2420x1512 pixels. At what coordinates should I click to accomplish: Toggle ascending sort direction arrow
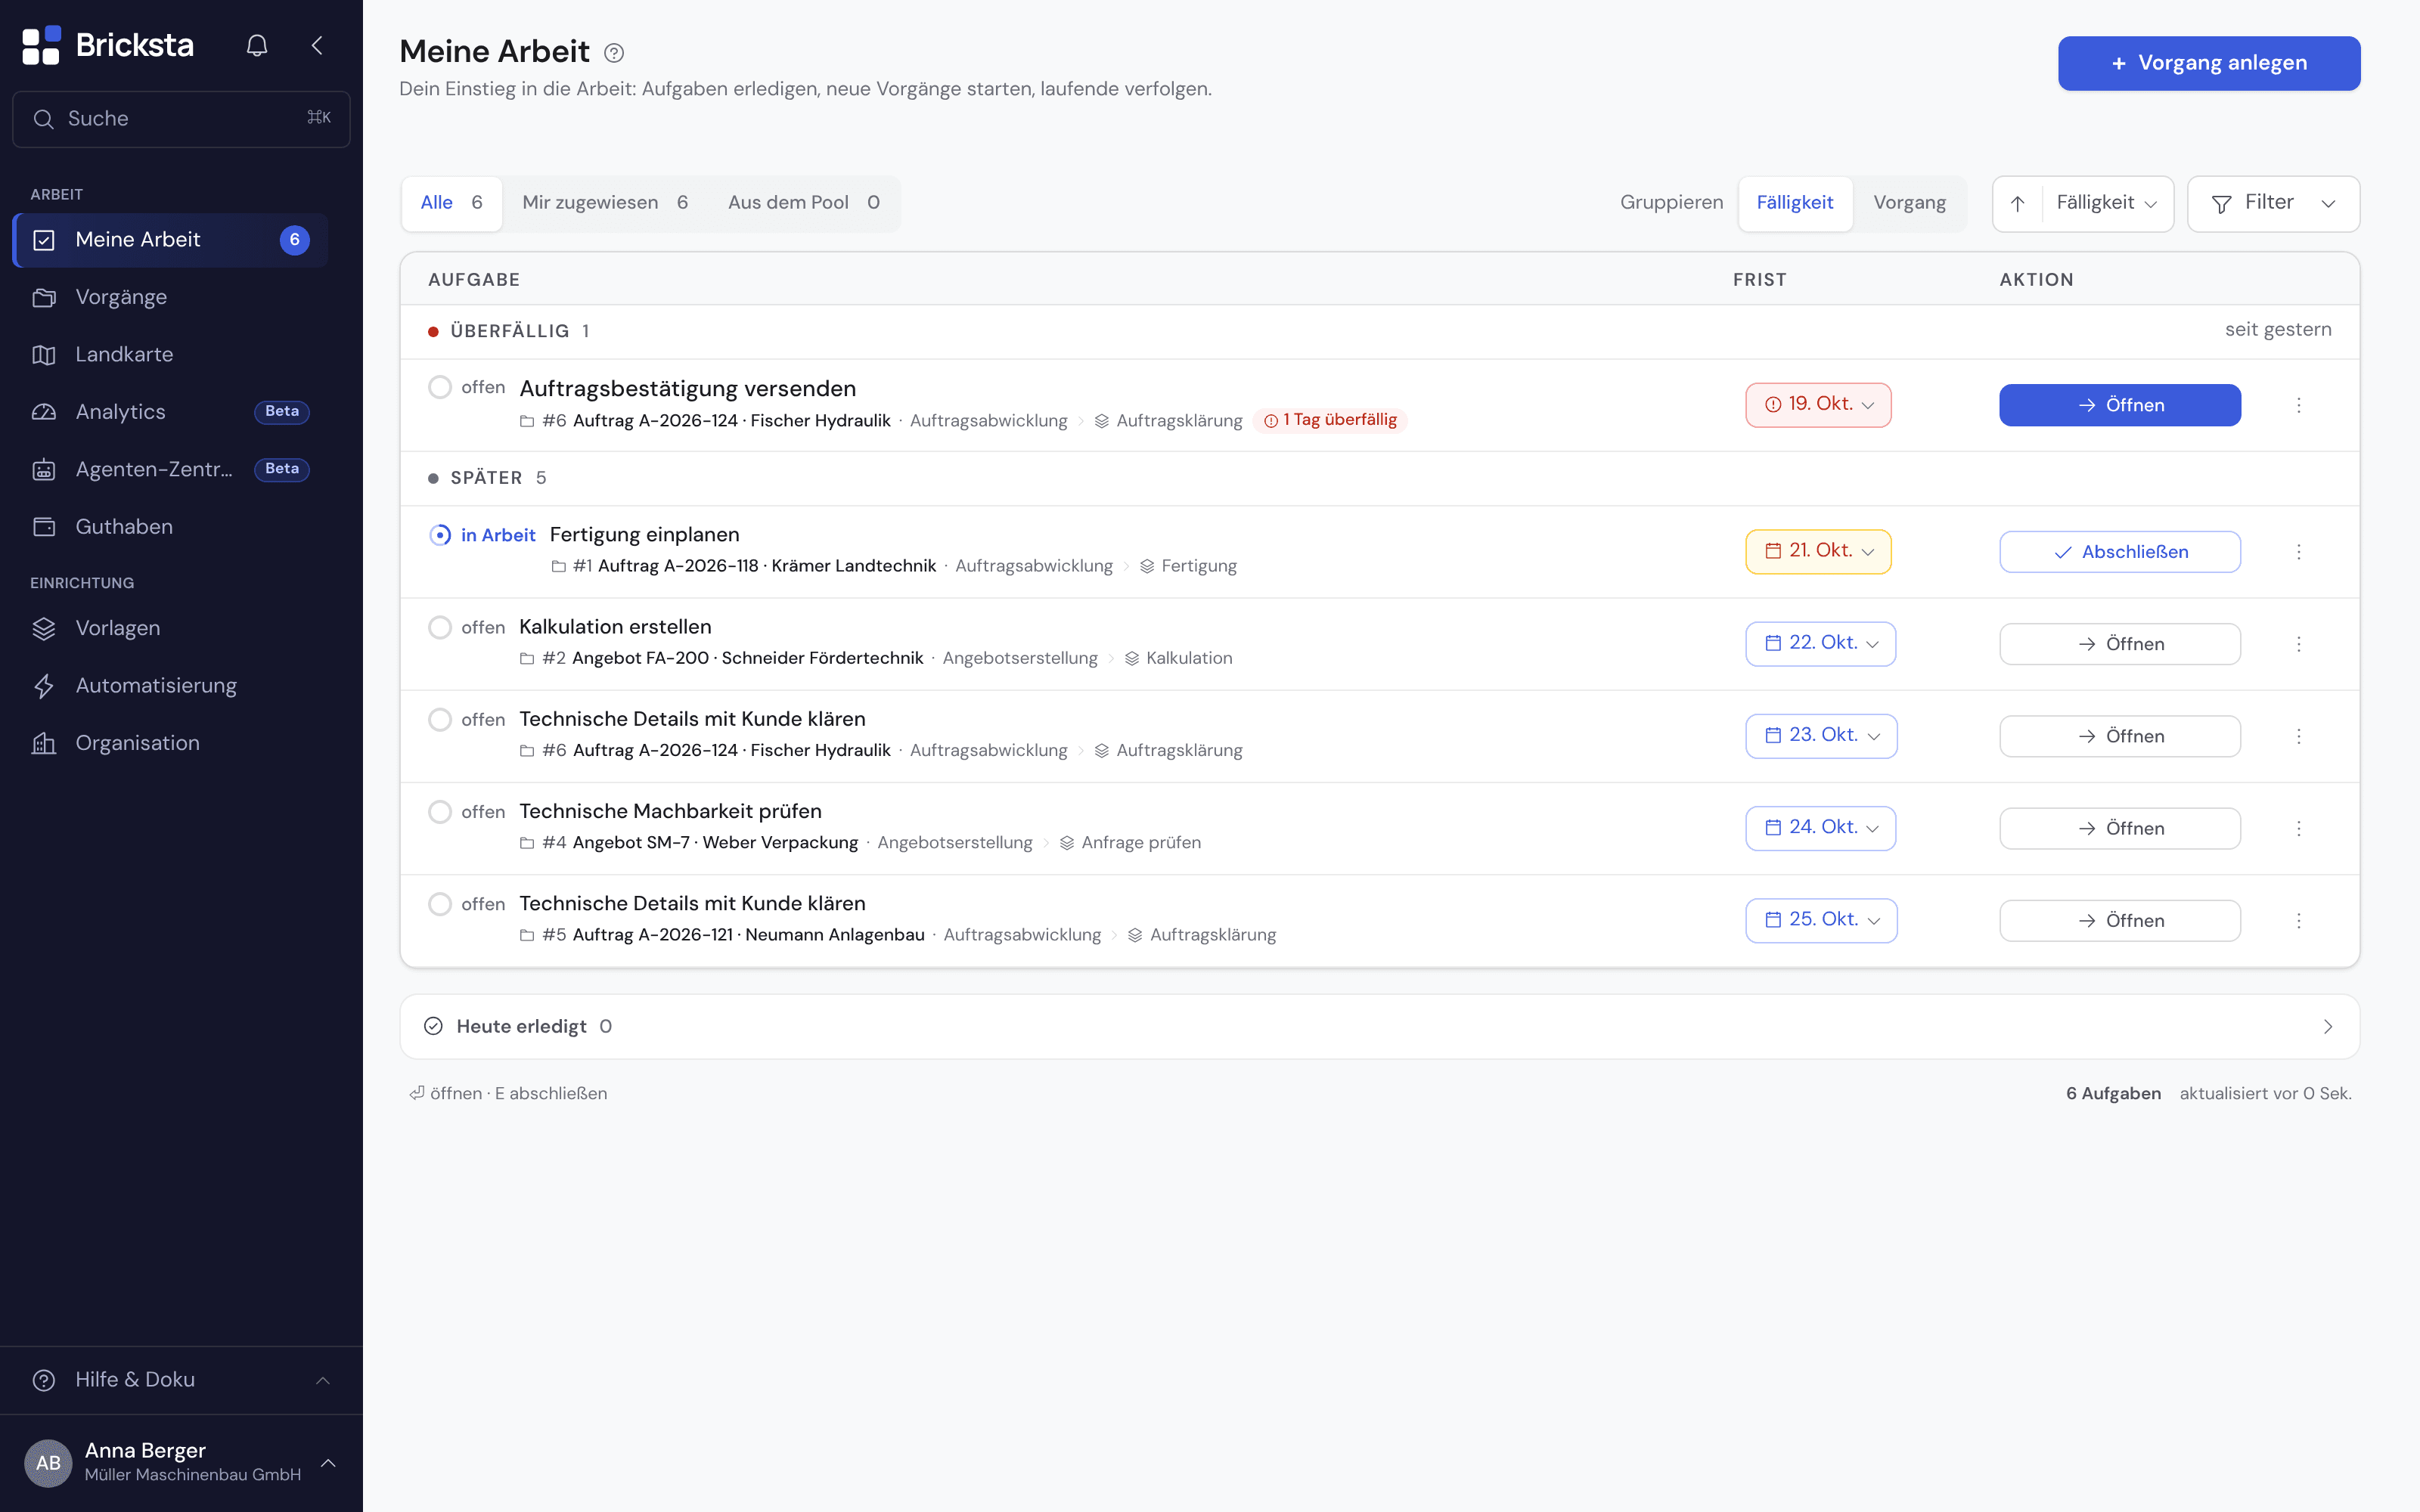tap(2017, 203)
